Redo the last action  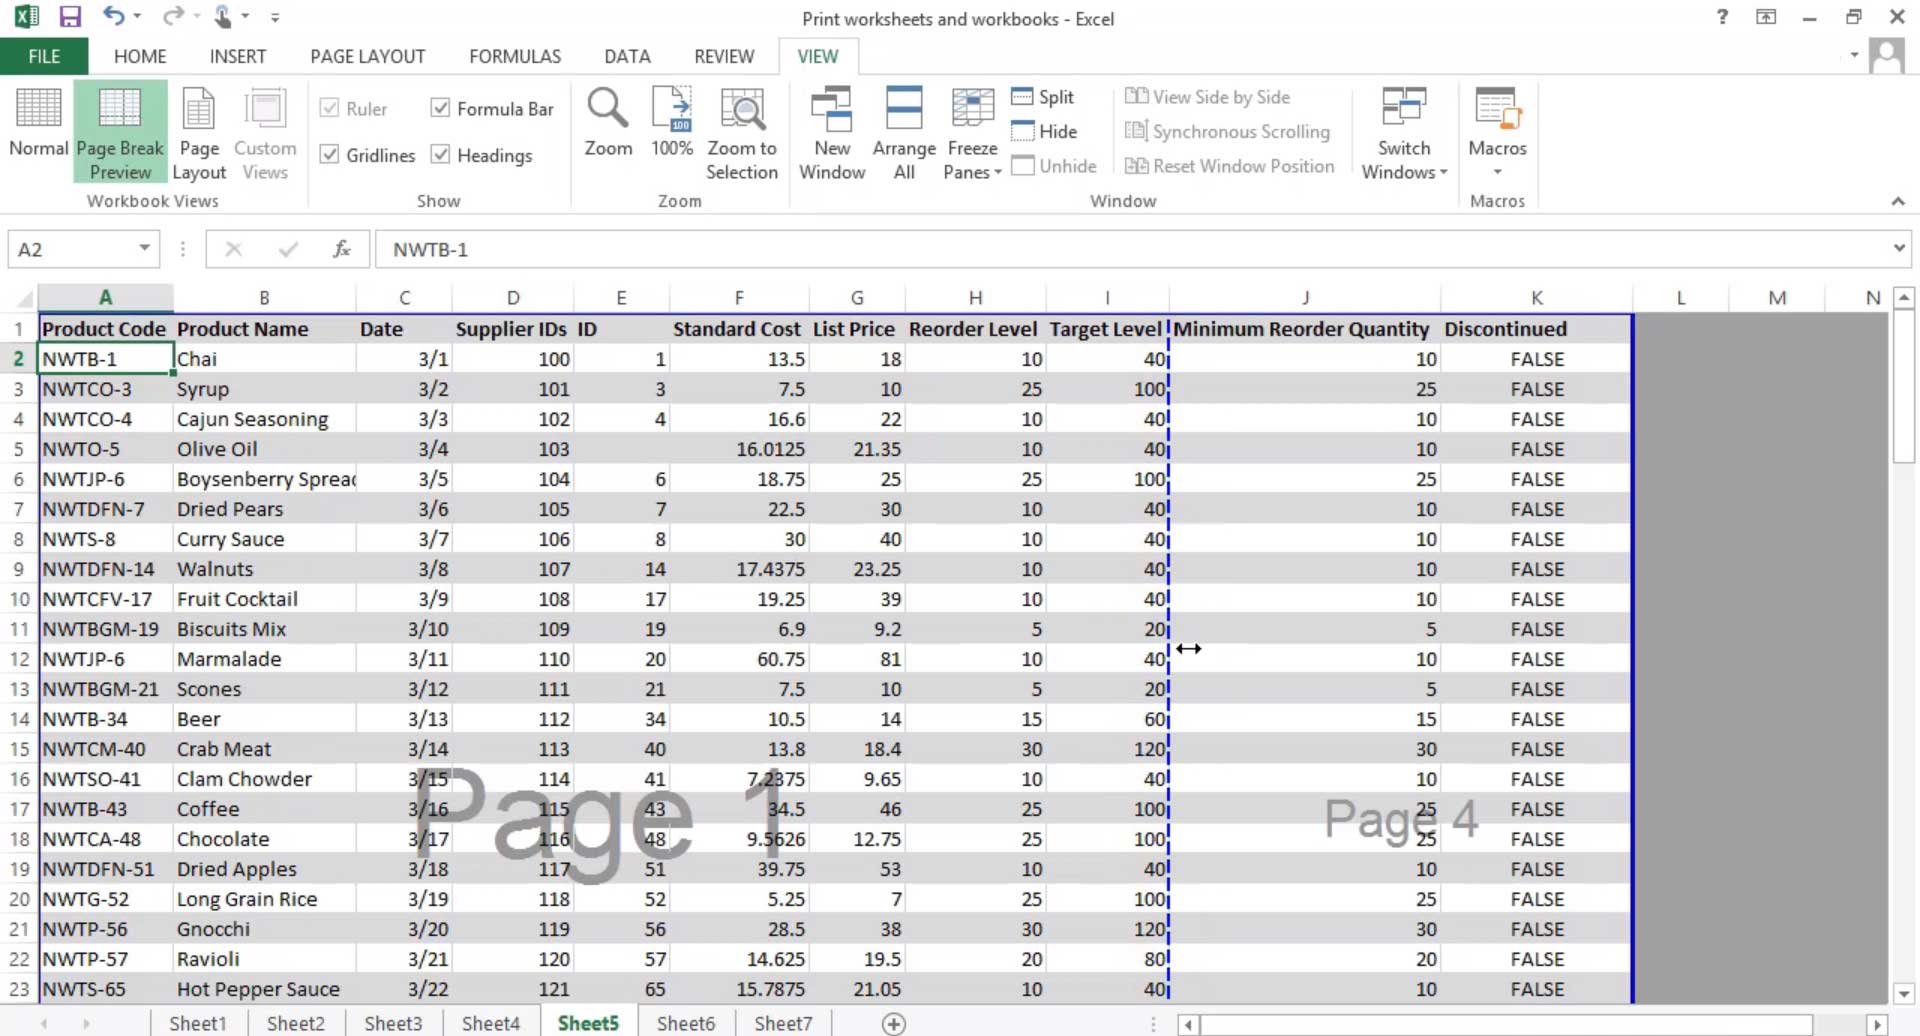(173, 17)
